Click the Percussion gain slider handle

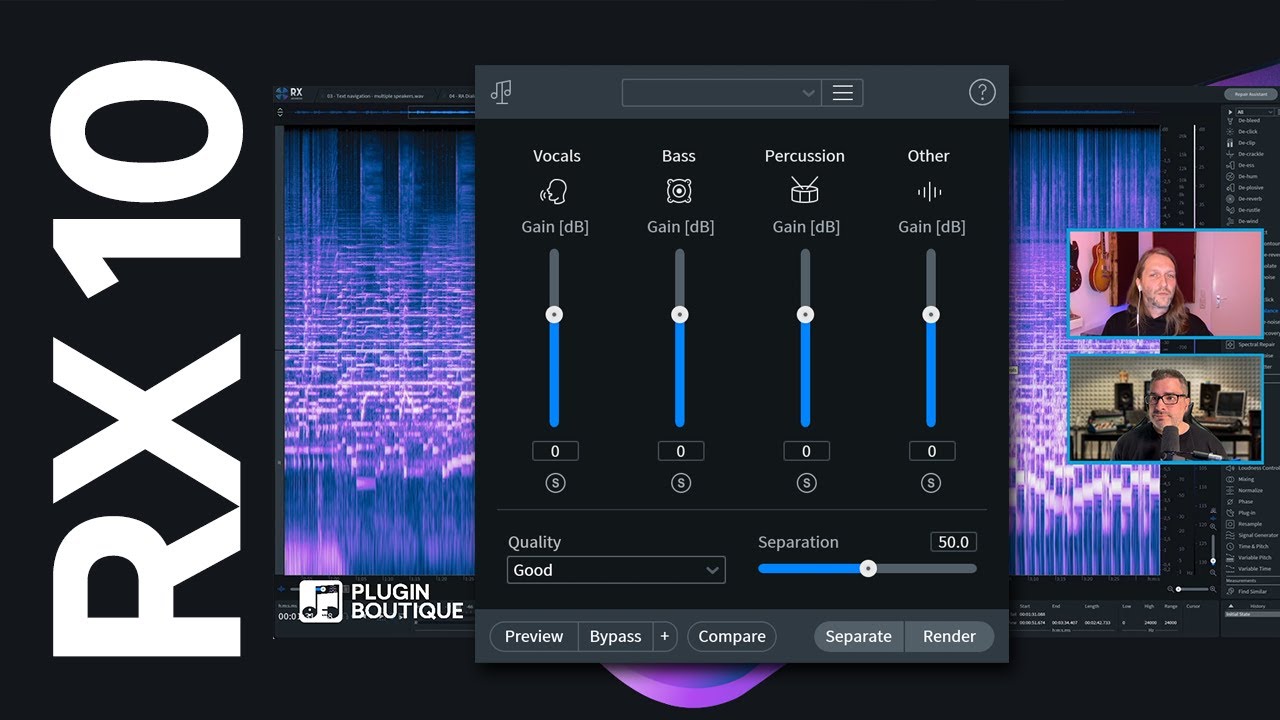[805, 314]
